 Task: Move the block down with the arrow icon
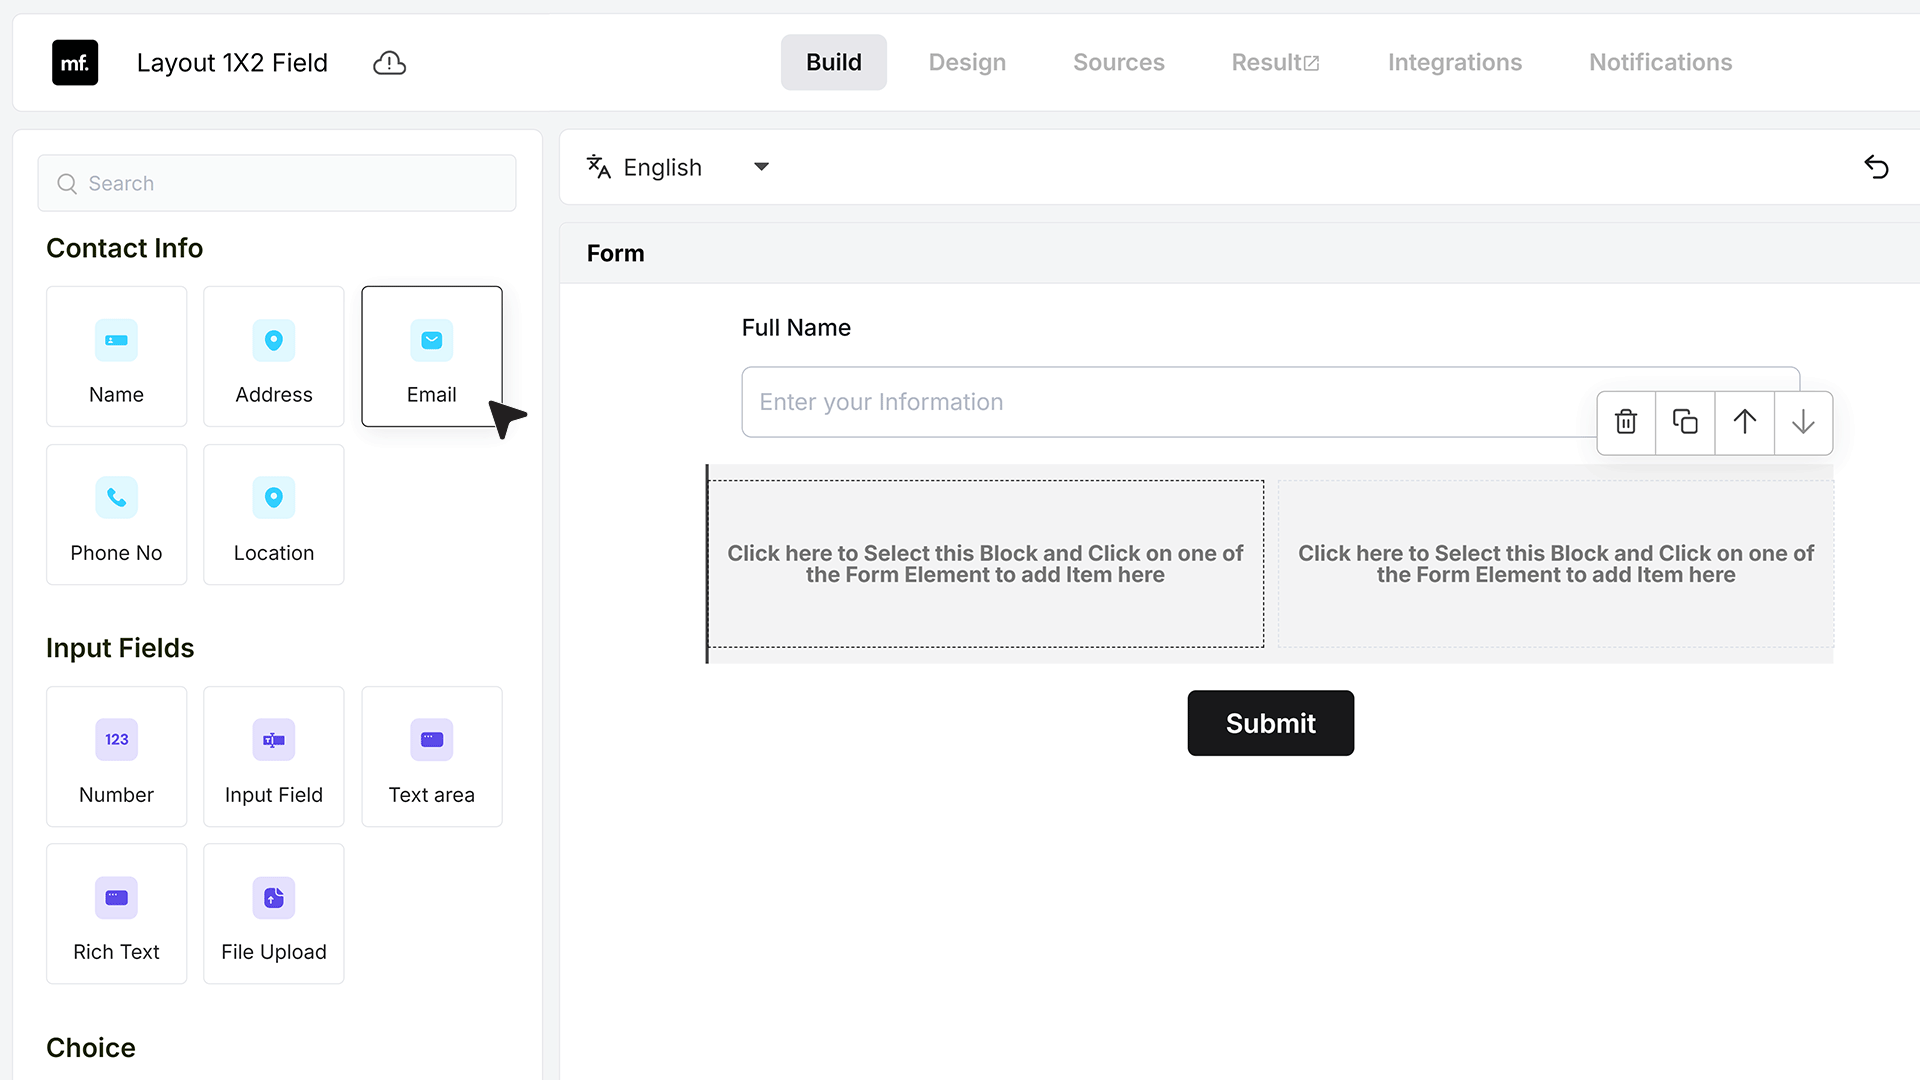1803,422
